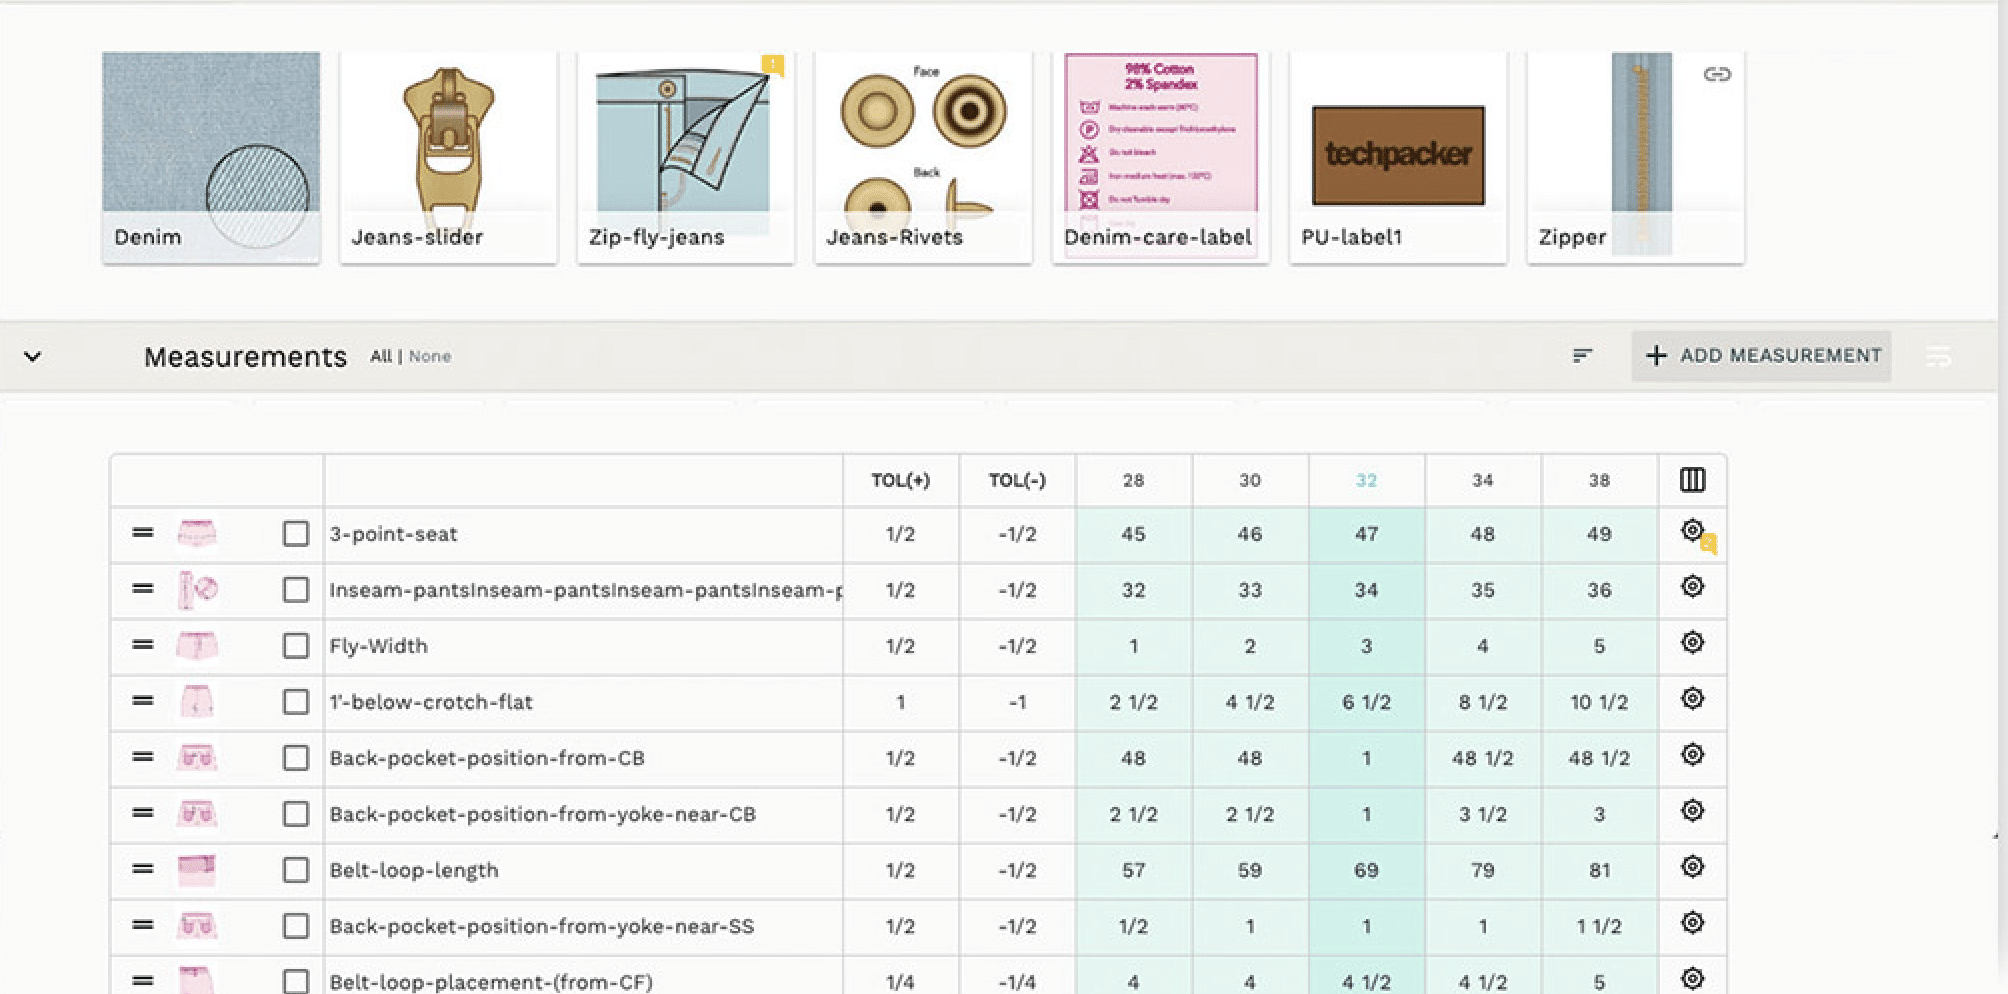Image resolution: width=2008 pixels, height=994 pixels.
Task: Select the size 28 column header
Action: click(x=1133, y=481)
